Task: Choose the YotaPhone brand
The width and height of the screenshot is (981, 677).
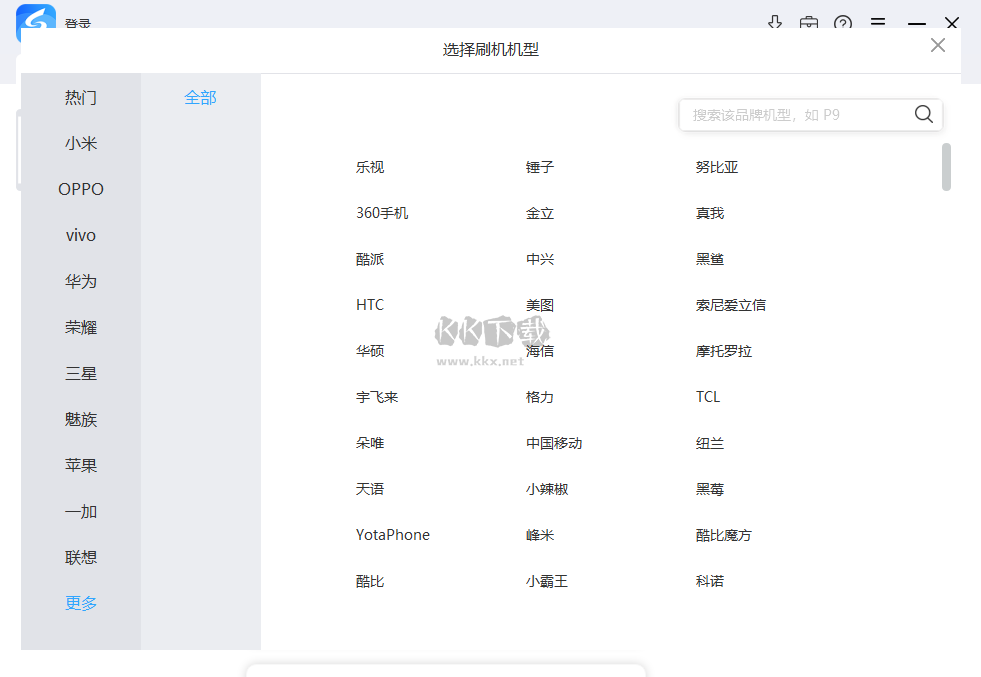Action: coord(393,535)
